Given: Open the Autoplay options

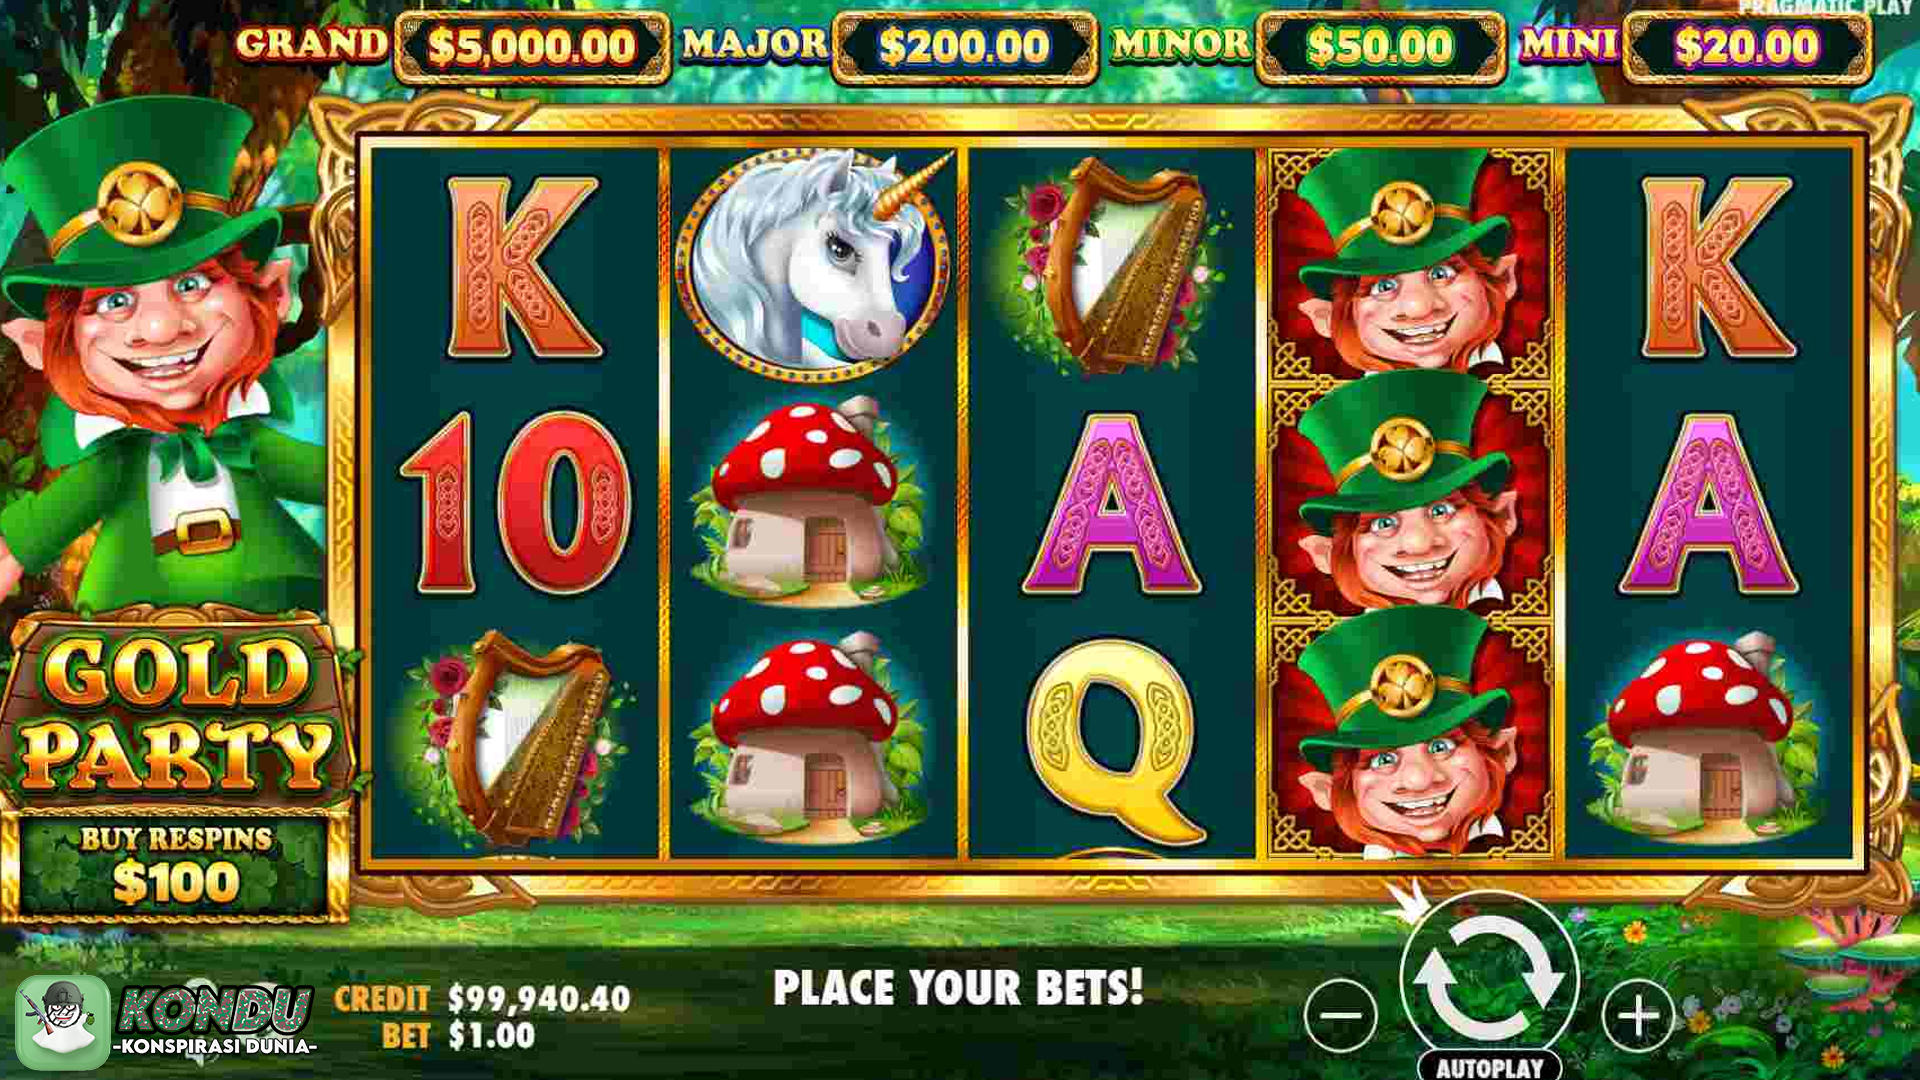Looking at the screenshot, I should coord(1489,1066).
